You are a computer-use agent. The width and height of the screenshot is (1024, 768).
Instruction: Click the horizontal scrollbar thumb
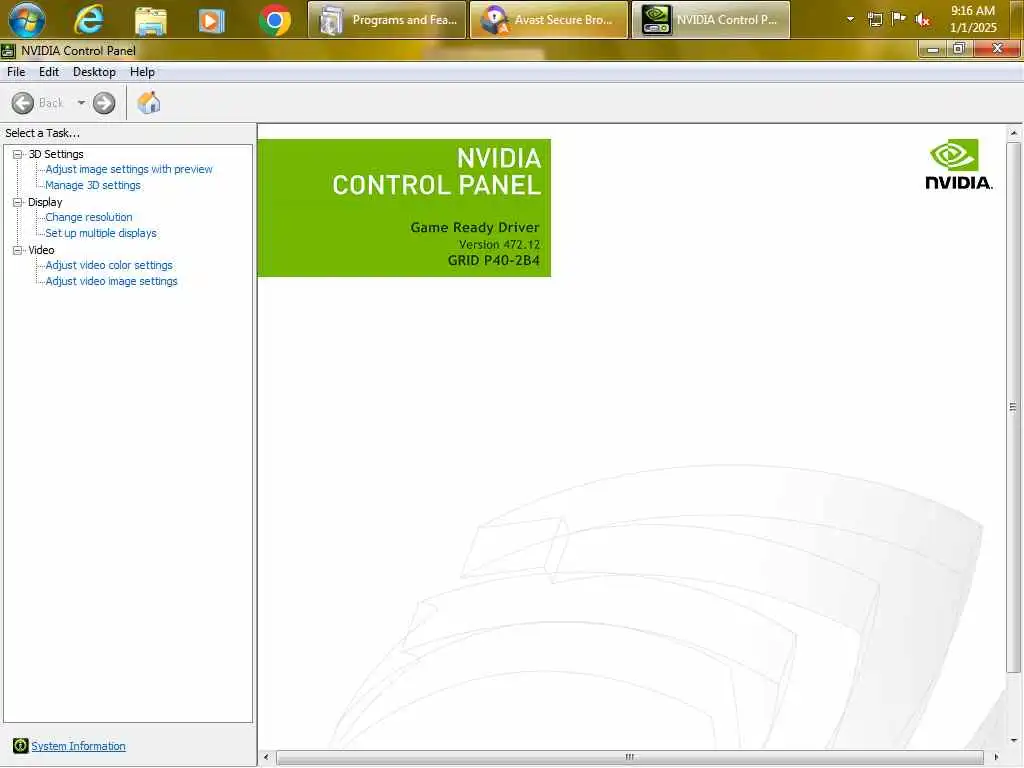click(x=630, y=757)
